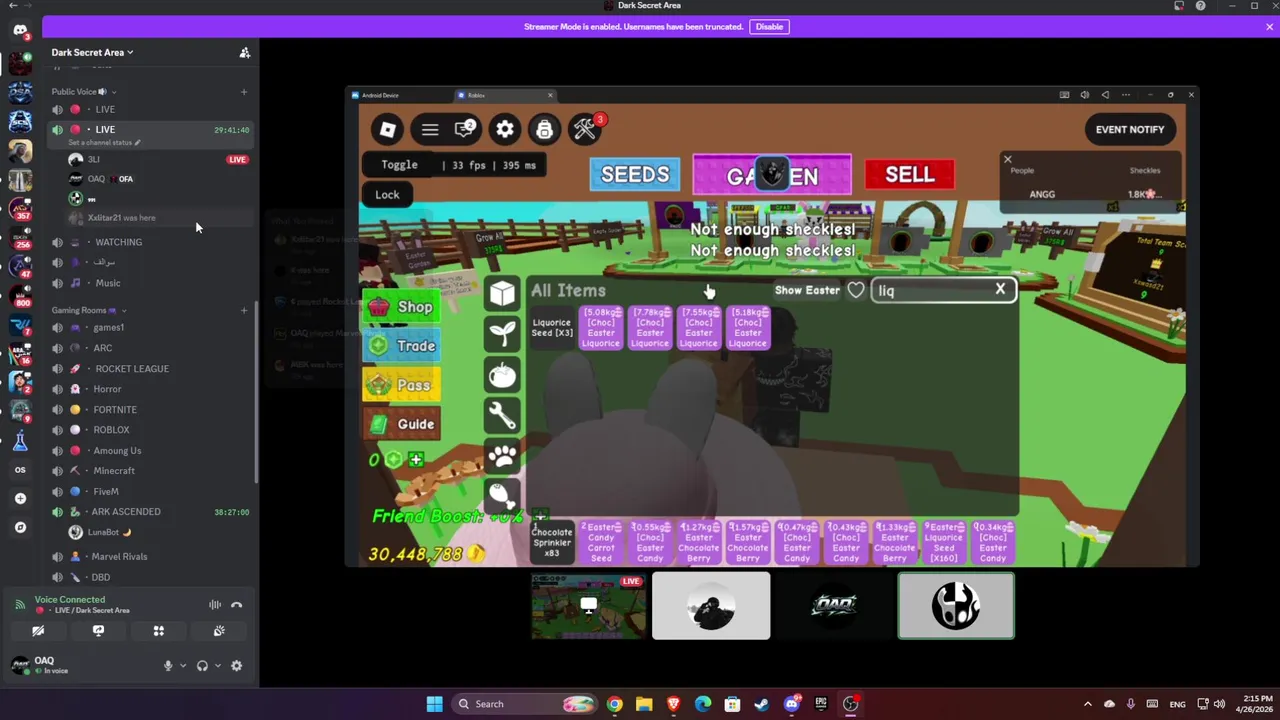Turn on camera in voice panel

tap(38, 631)
